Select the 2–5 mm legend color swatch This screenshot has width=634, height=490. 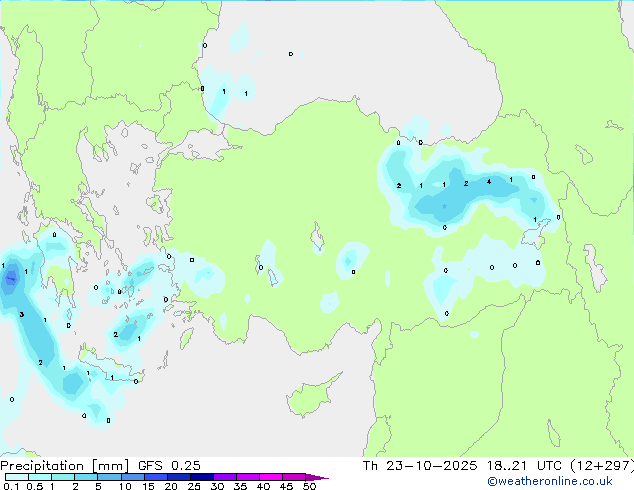point(86,477)
